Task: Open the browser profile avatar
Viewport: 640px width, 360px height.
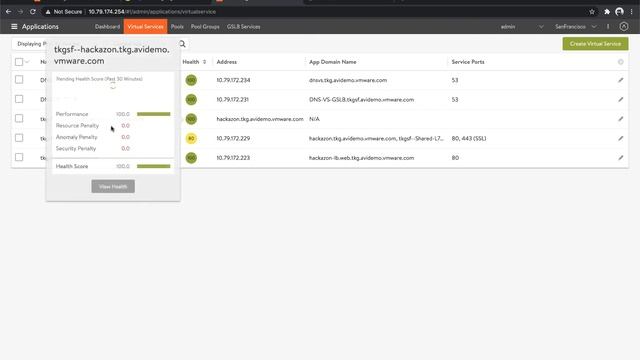Action: point(619,12)
